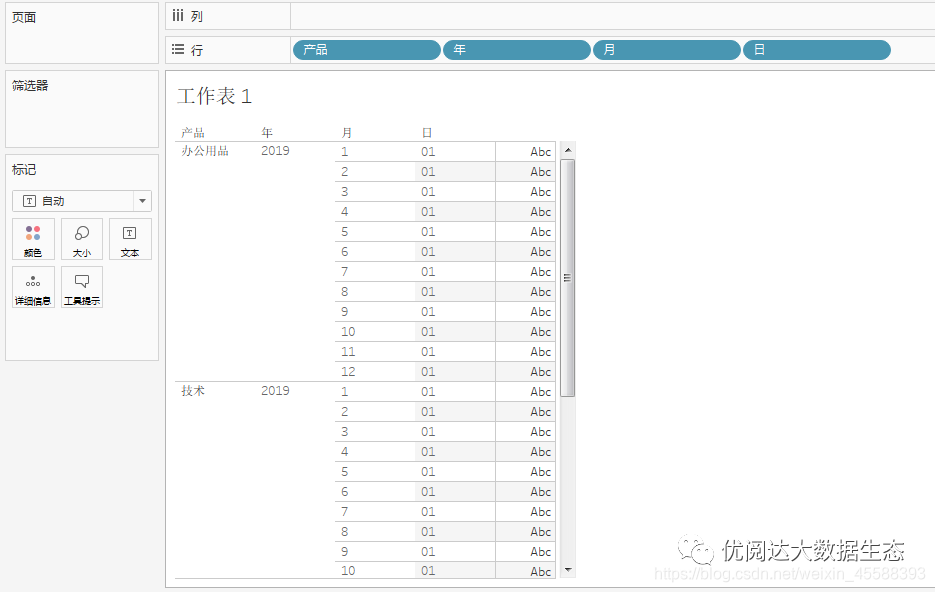
Task: Click the 产品 column header
Action: [193, 132]
